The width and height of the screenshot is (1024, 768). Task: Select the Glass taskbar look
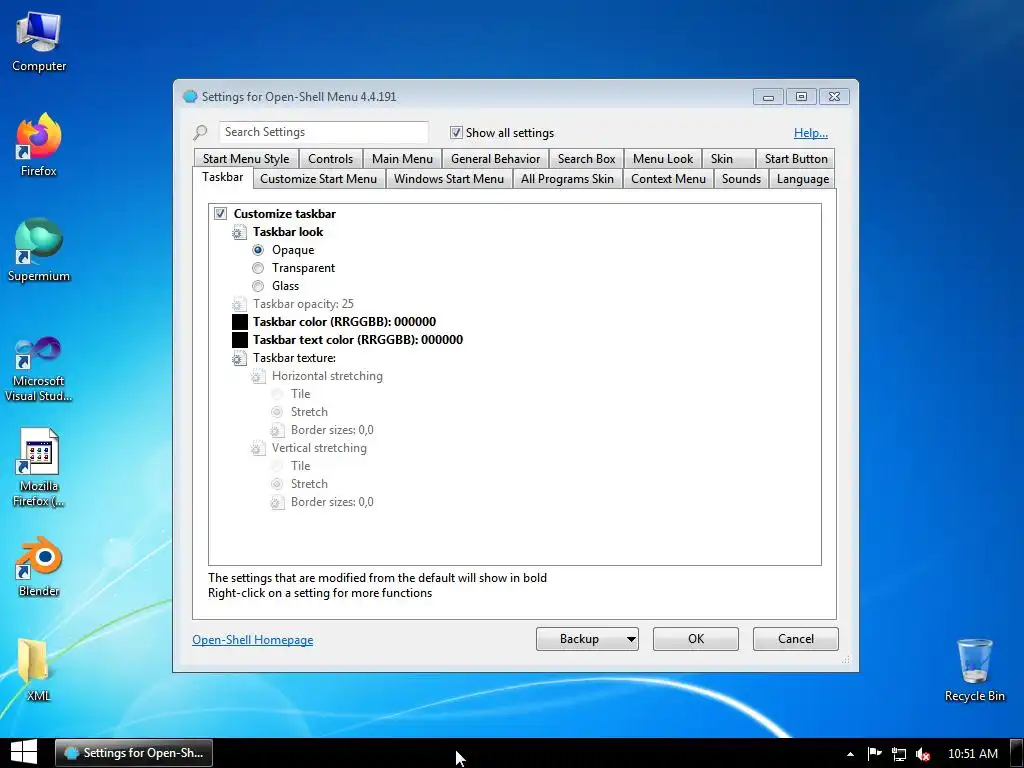tap(258, 286)
